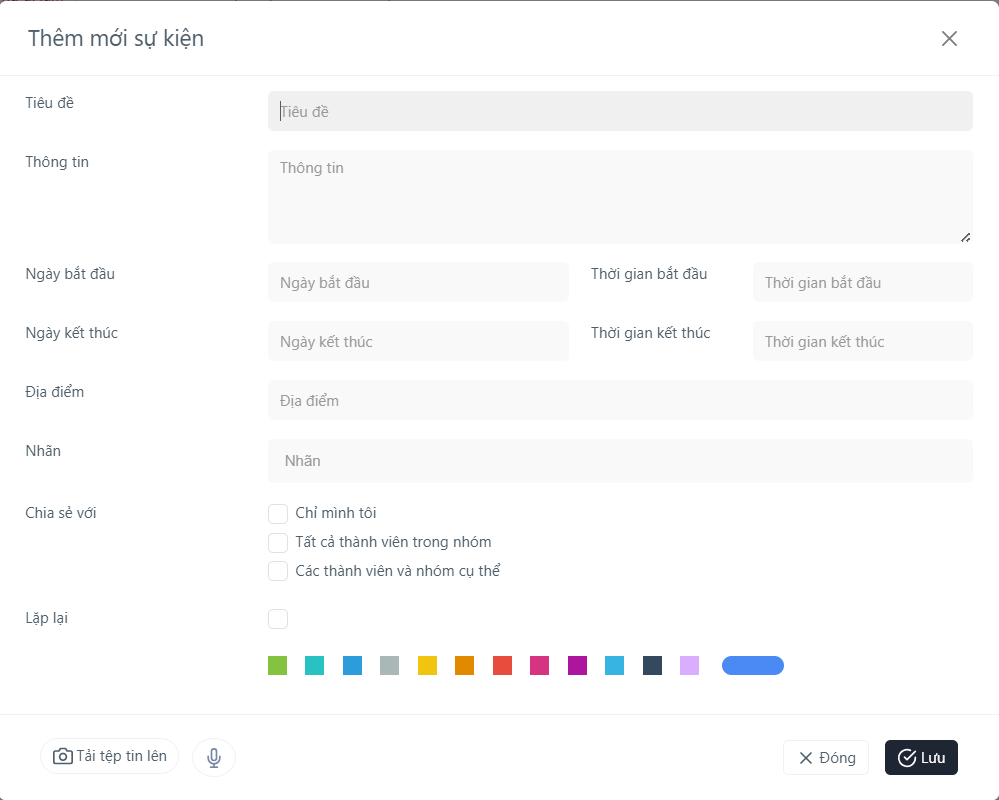Click the microphone voice input icon
The image size is (999, 800).
pos(214,757)
